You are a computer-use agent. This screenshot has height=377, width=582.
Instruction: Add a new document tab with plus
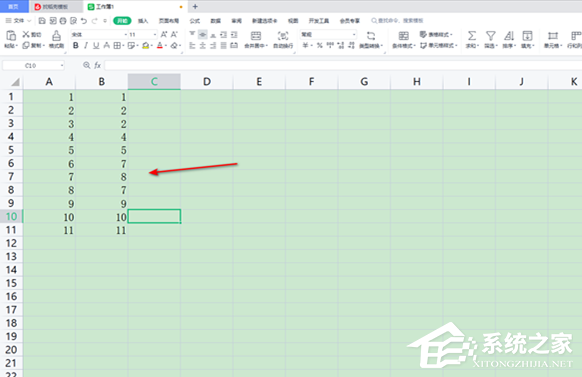click(195, 7)
